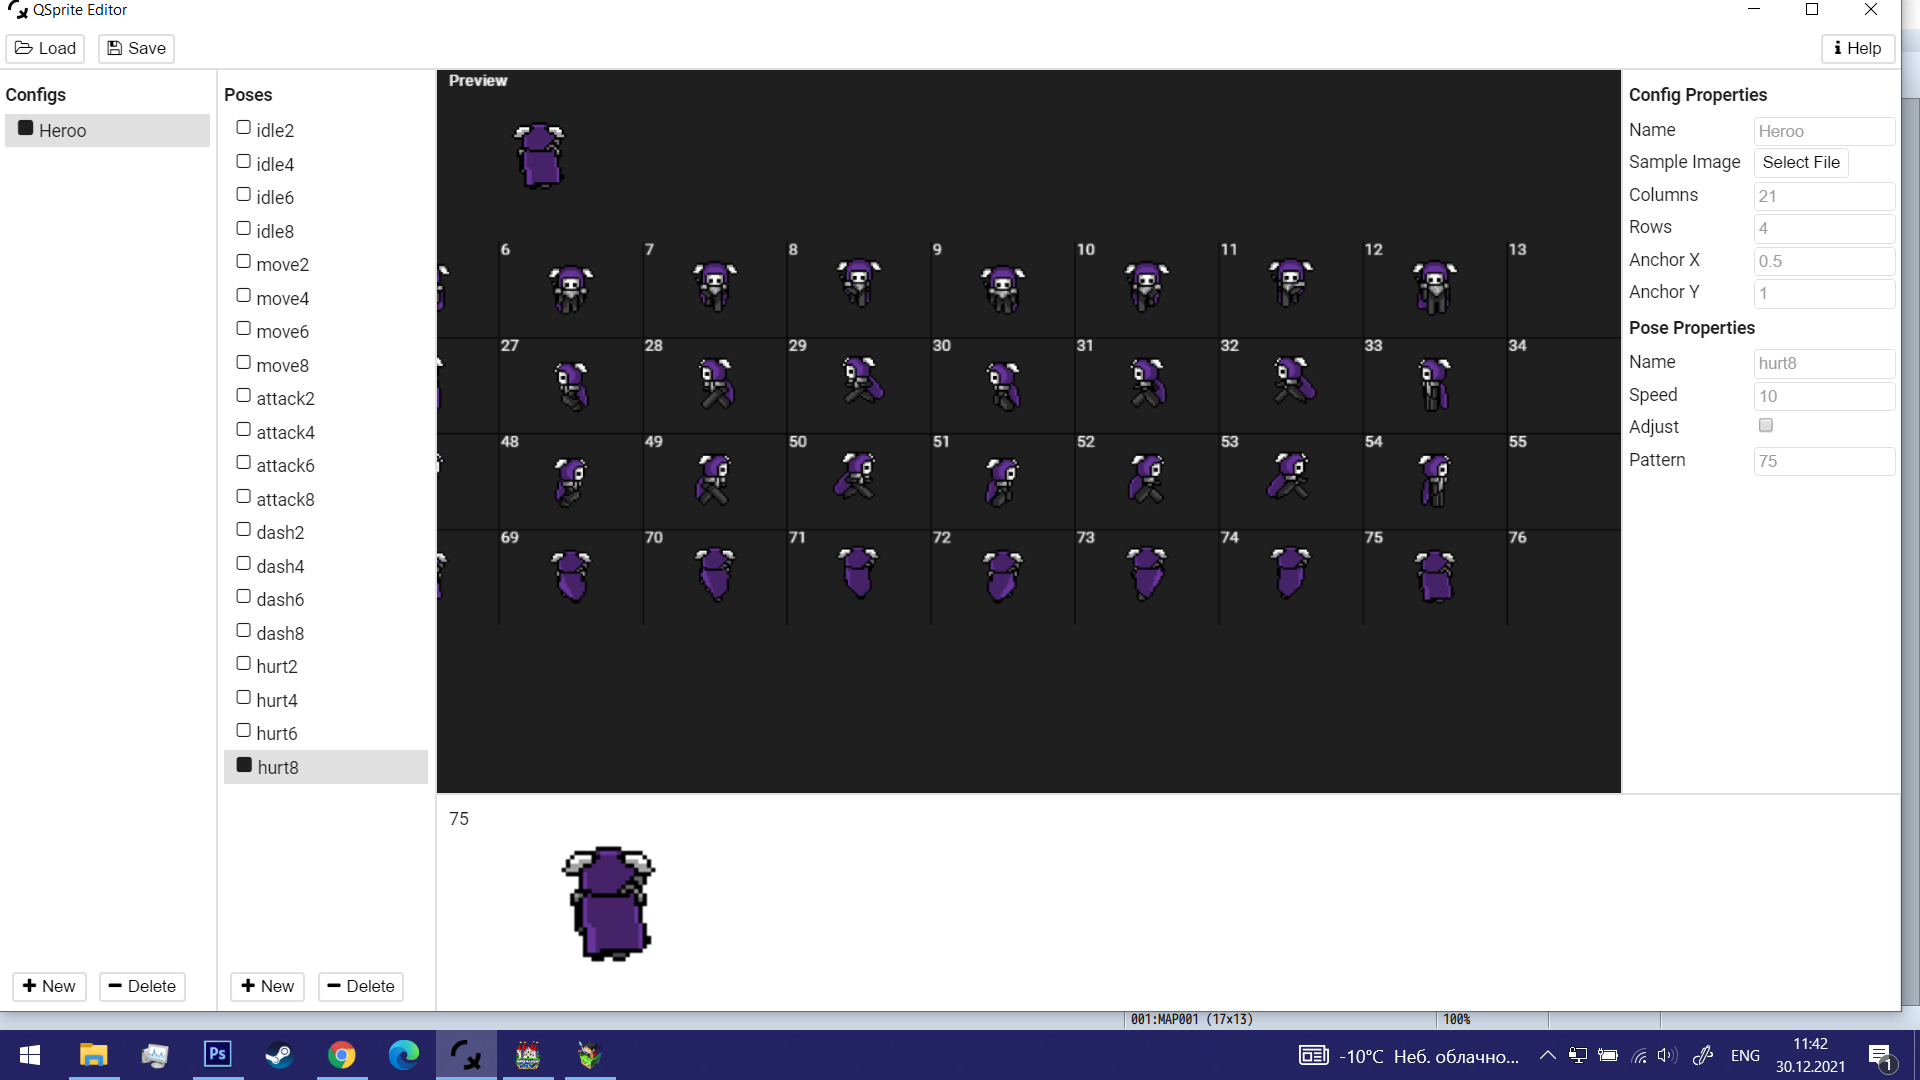The image size is (1920, 1080).
Task: Delete the selected config
Action: (142, 986)
